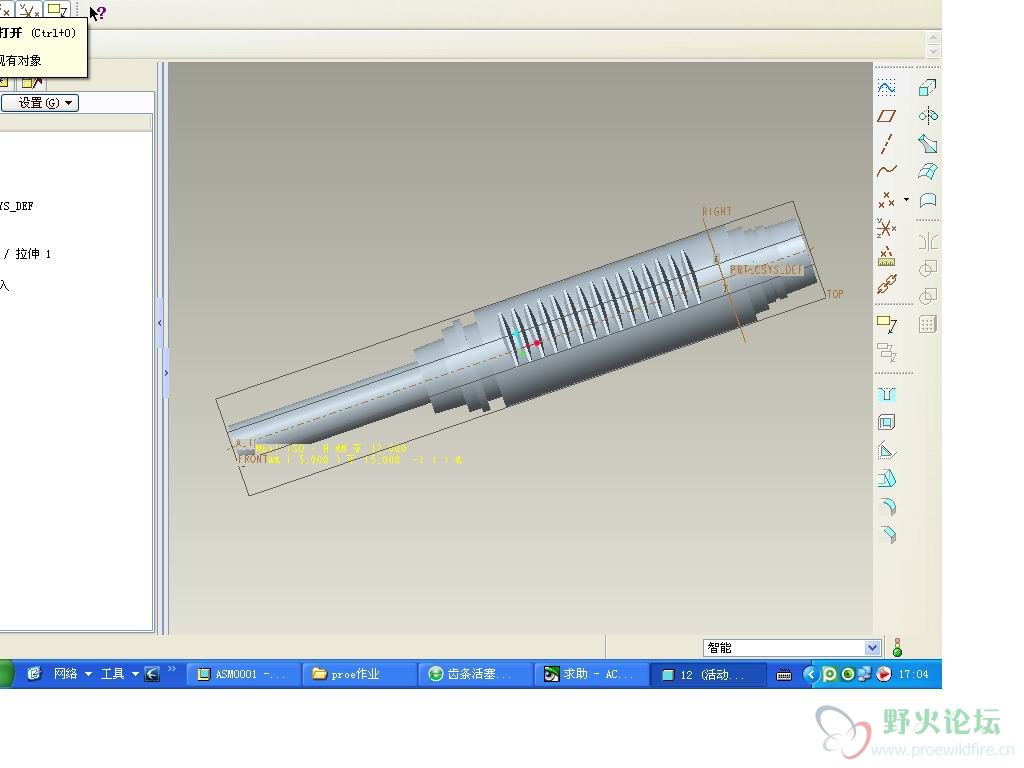The image size is (1024, 768).
Task: Switch to 求助 - AC taskbar window
Action: 591,674
